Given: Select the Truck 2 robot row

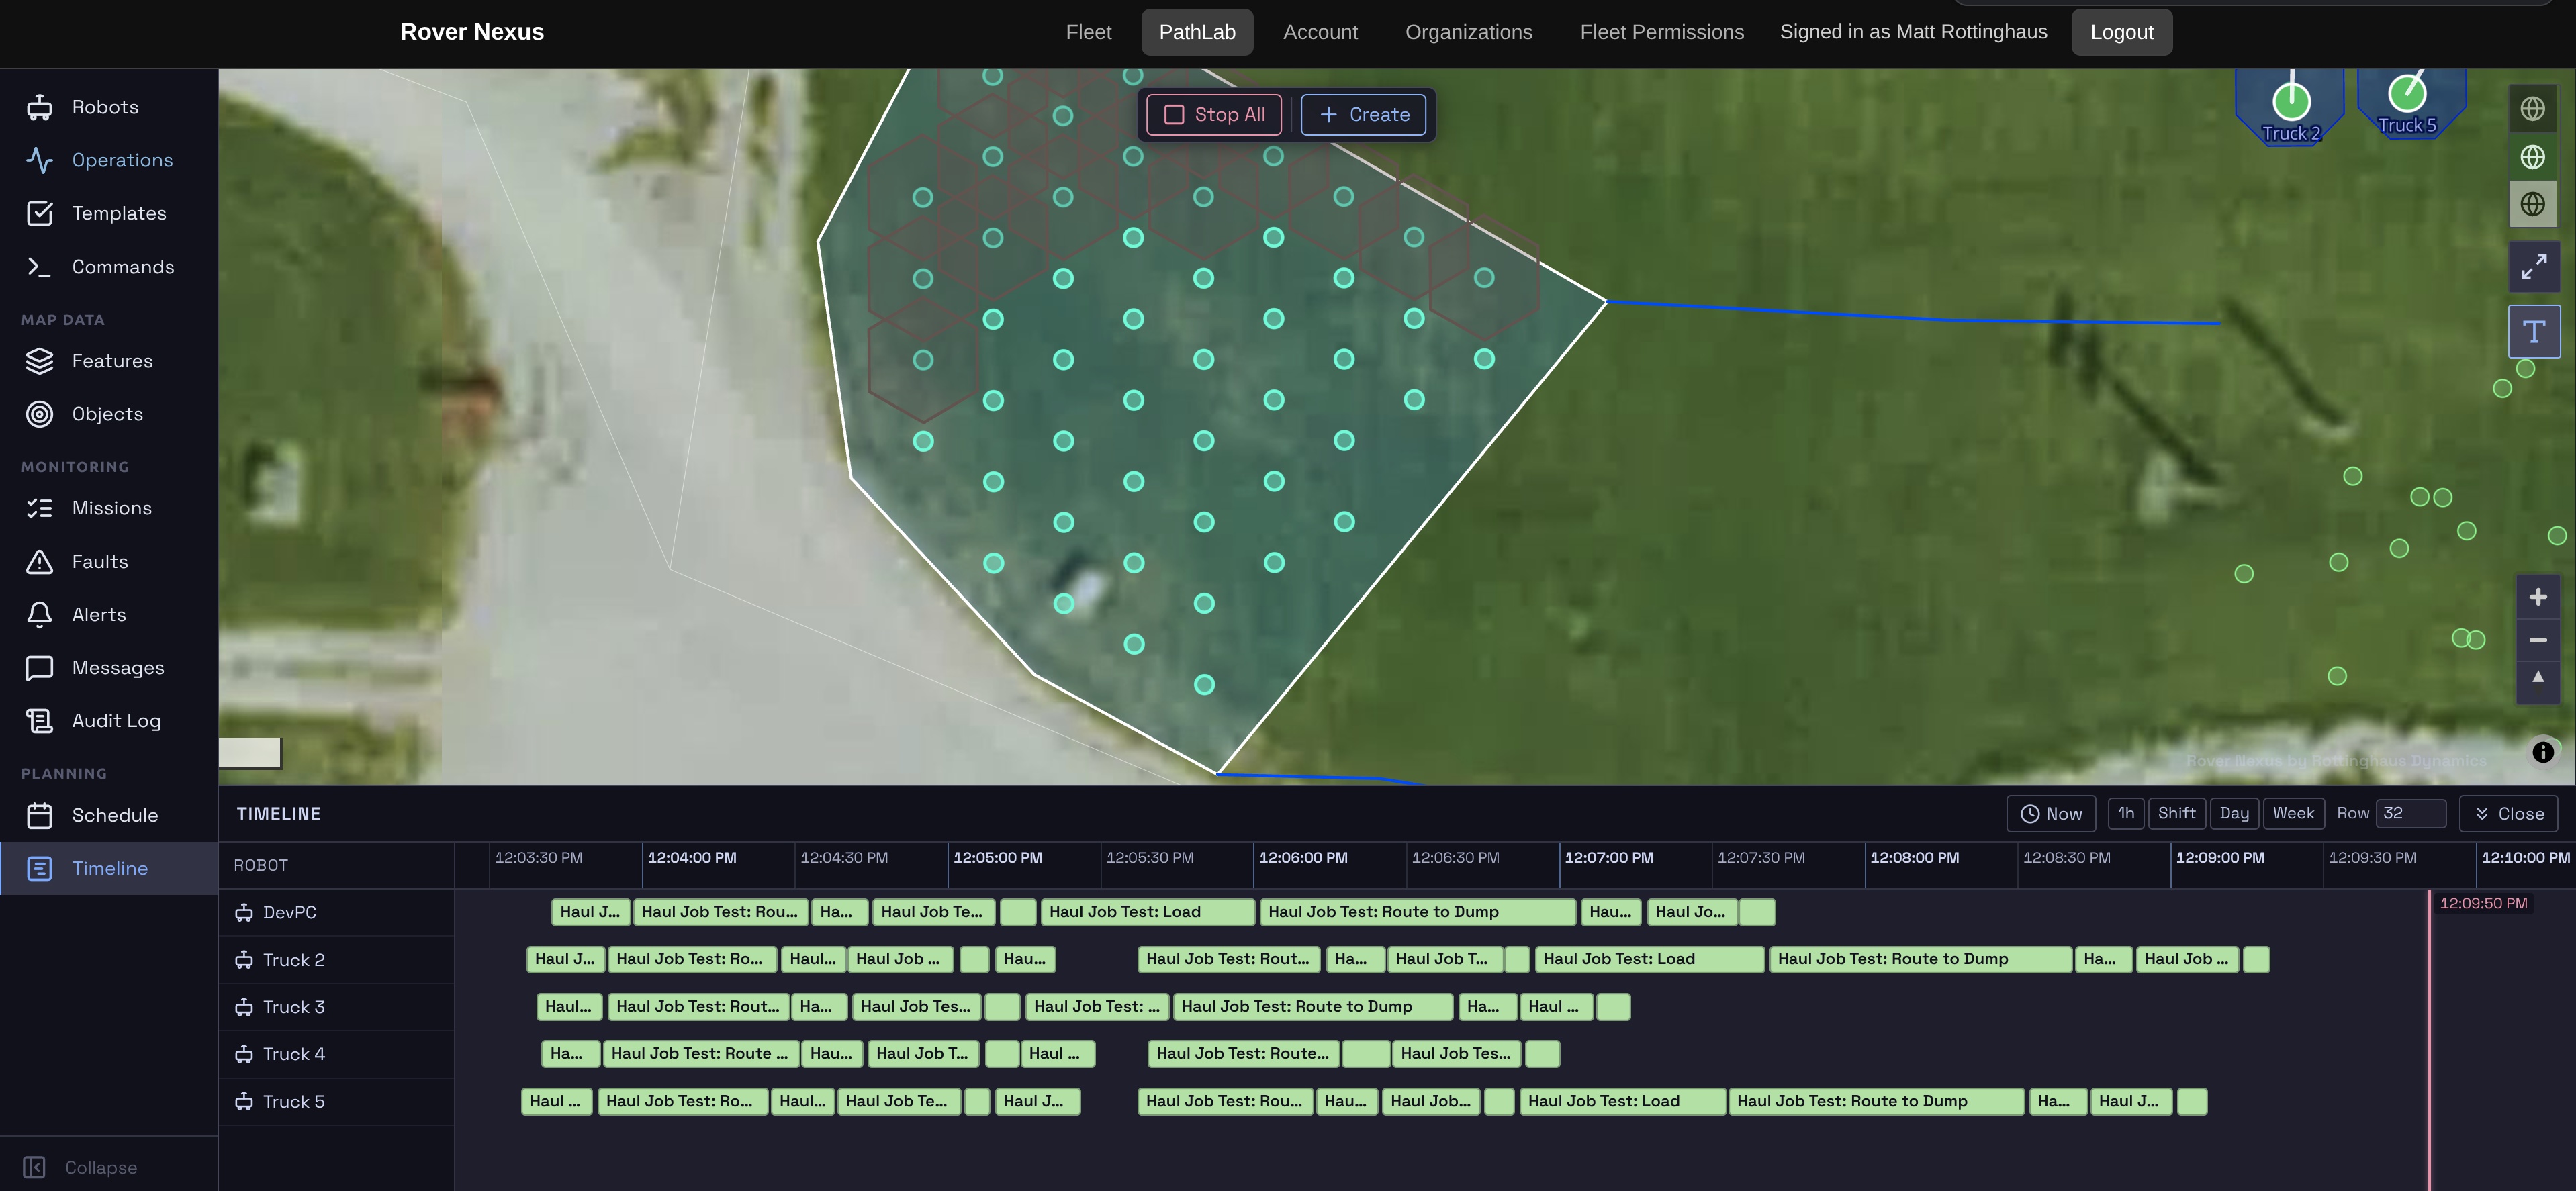Looking at the screenshot, I should pos(336,960).
